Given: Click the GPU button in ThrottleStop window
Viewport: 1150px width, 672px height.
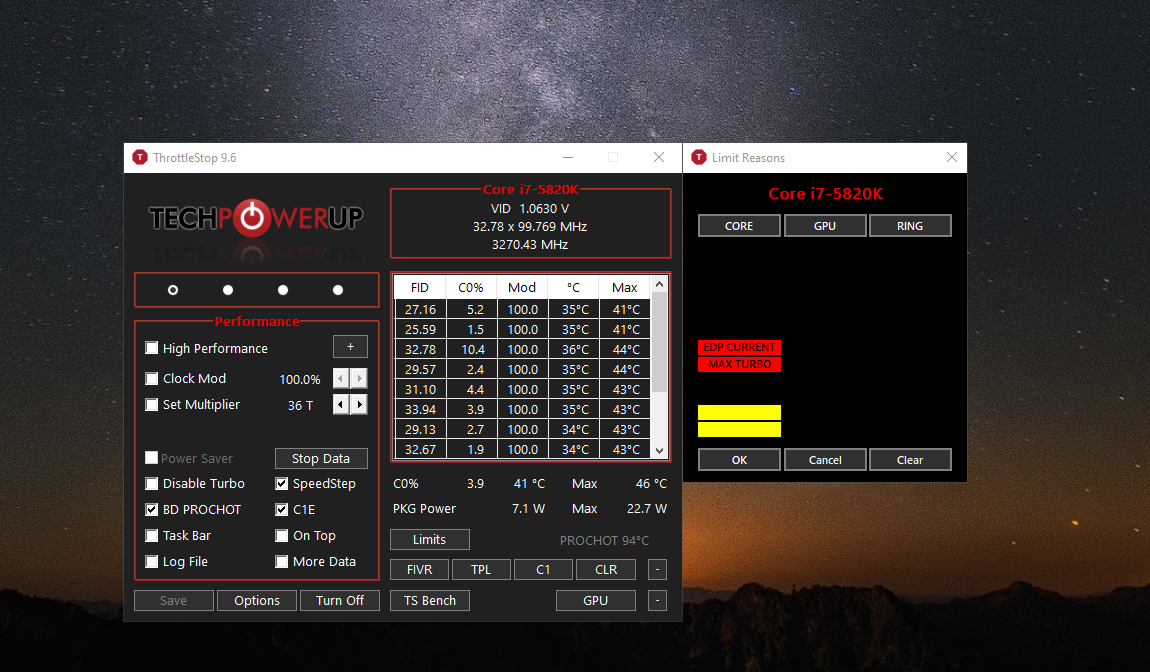Looking at the screenshot, I should click(x=596, y=600).
